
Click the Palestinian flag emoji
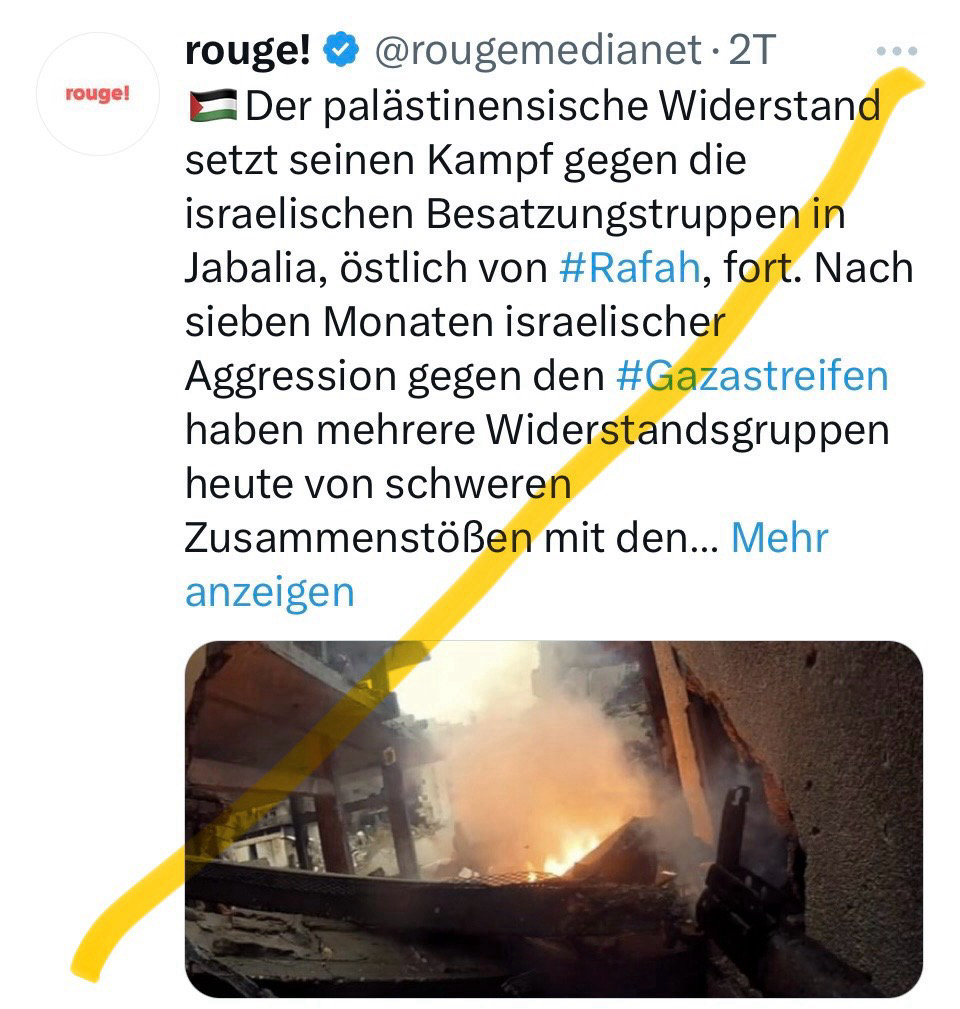coord(213,106)
